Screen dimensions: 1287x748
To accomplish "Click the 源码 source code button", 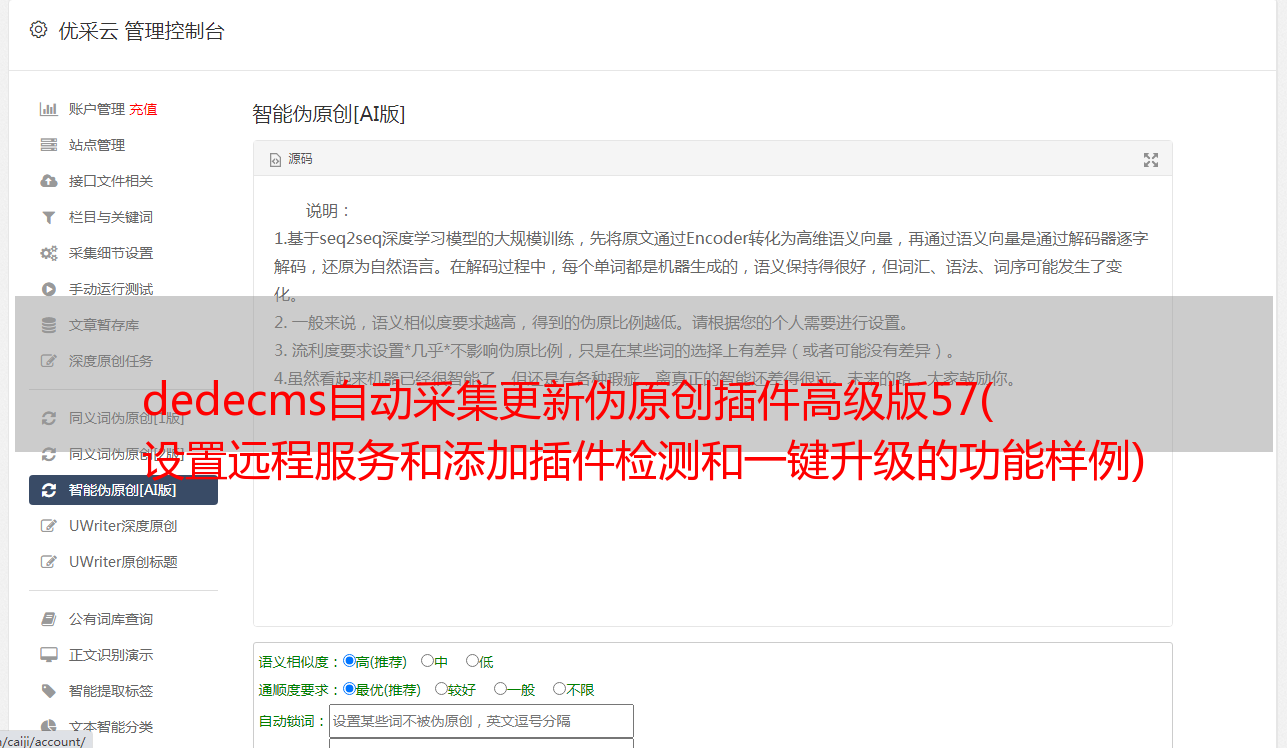I will click(x=291, y=159).
